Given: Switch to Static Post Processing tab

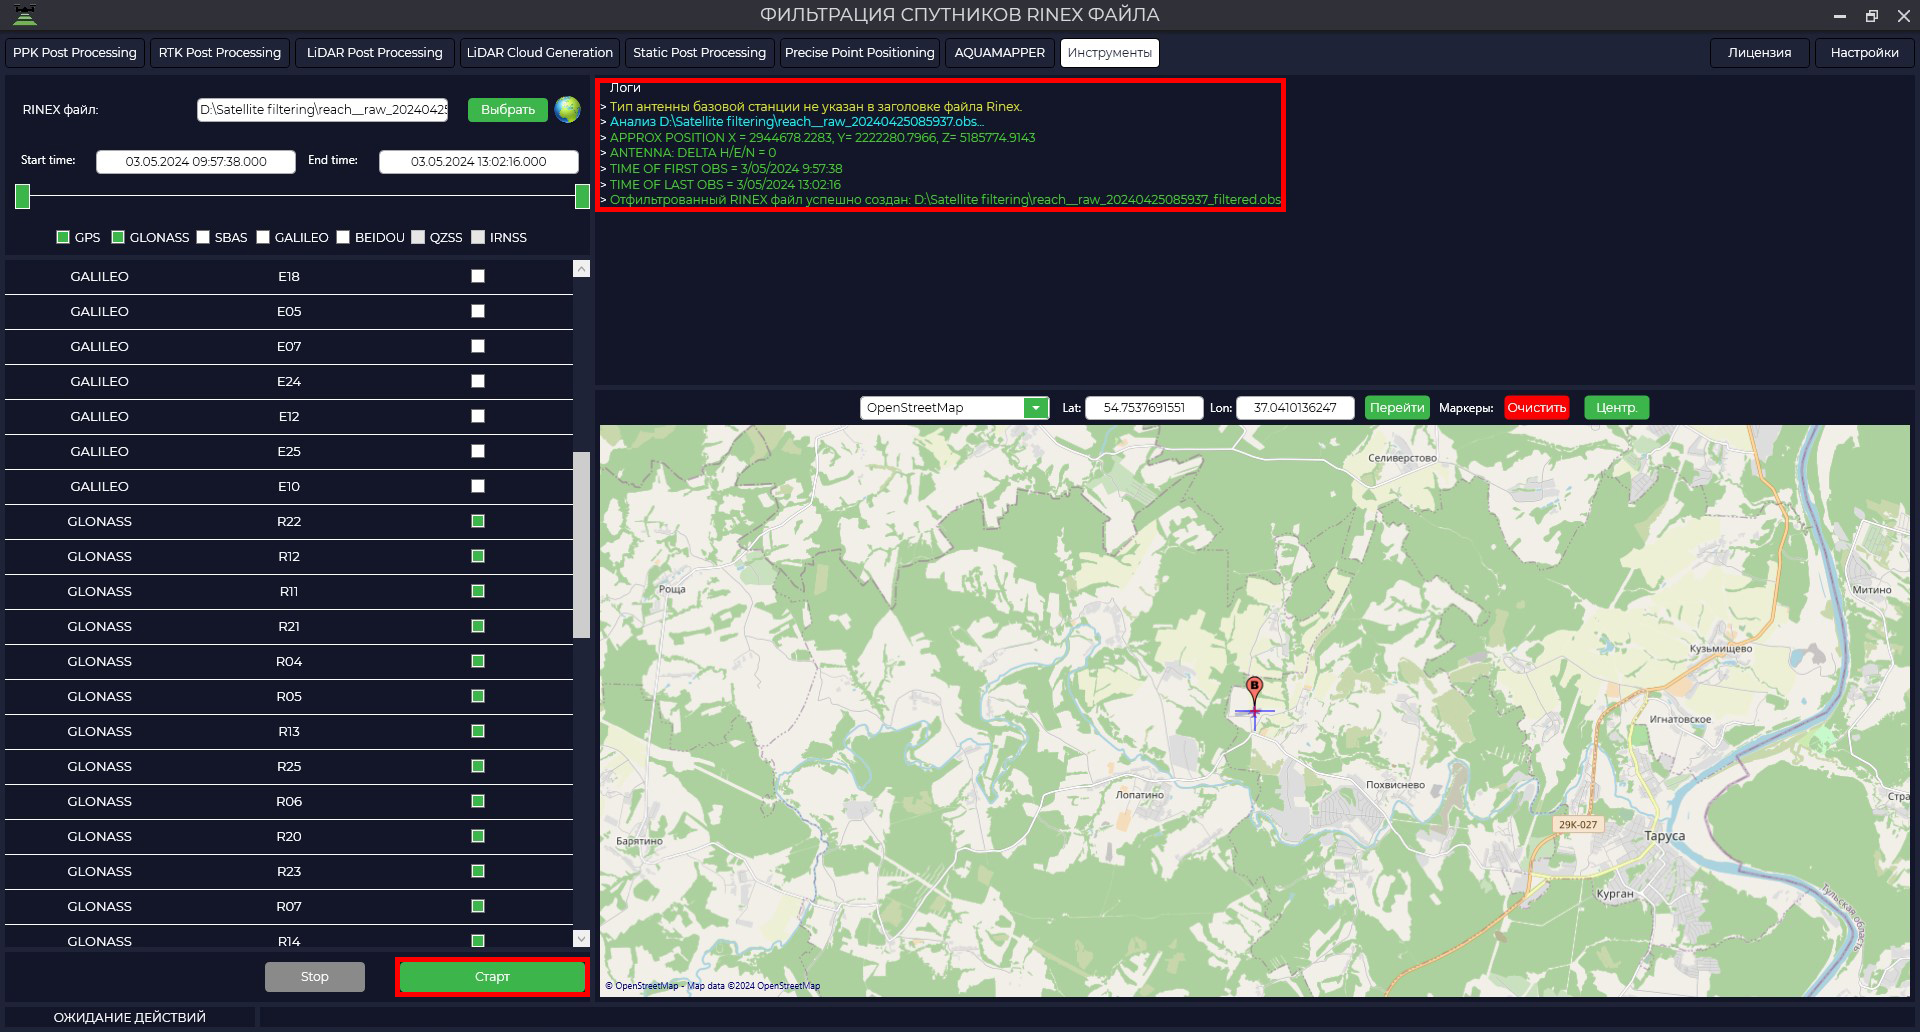Looking at the screenshot, I should (700, 53).
